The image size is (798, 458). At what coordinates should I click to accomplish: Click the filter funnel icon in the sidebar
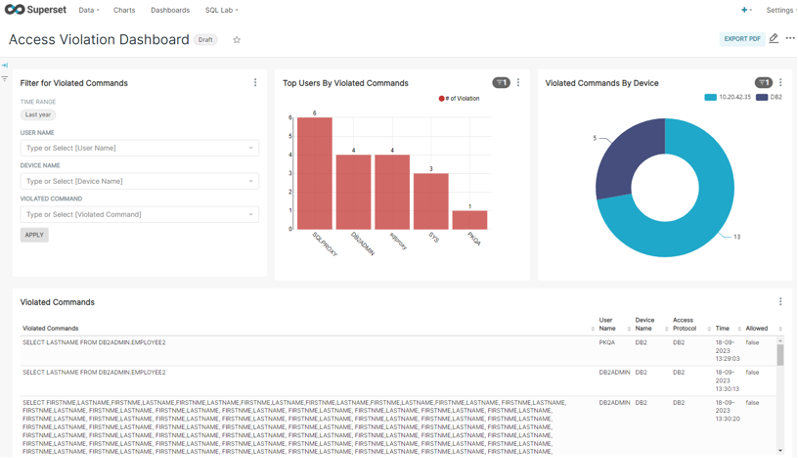[5, 79]
